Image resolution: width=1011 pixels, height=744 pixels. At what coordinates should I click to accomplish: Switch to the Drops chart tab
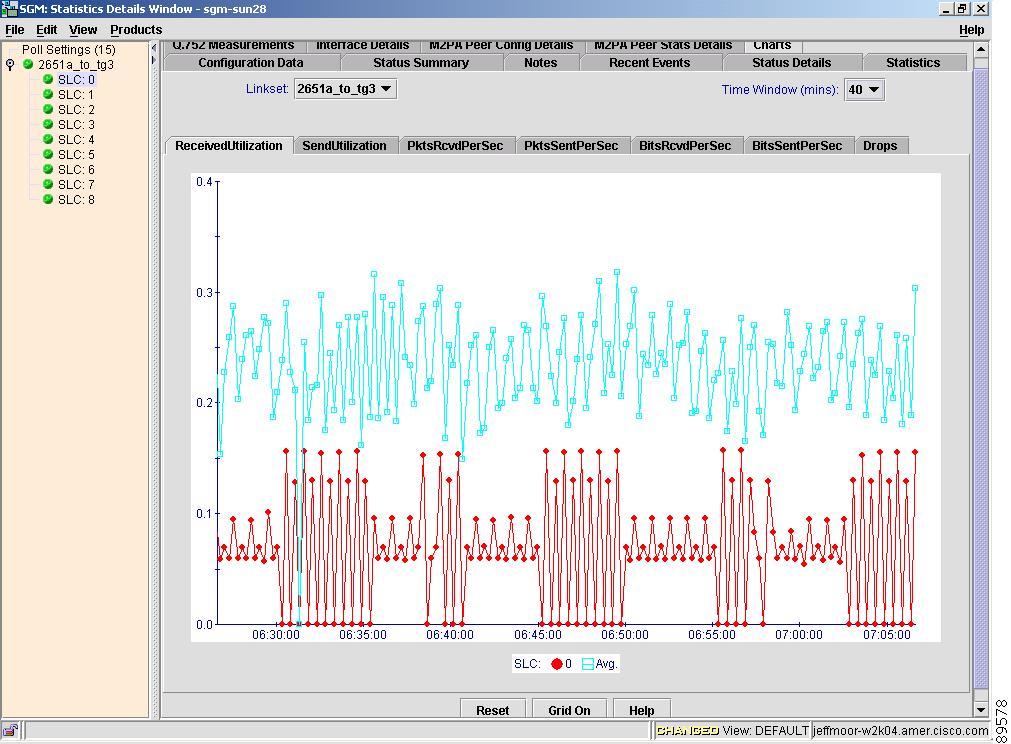pos(880,146)
